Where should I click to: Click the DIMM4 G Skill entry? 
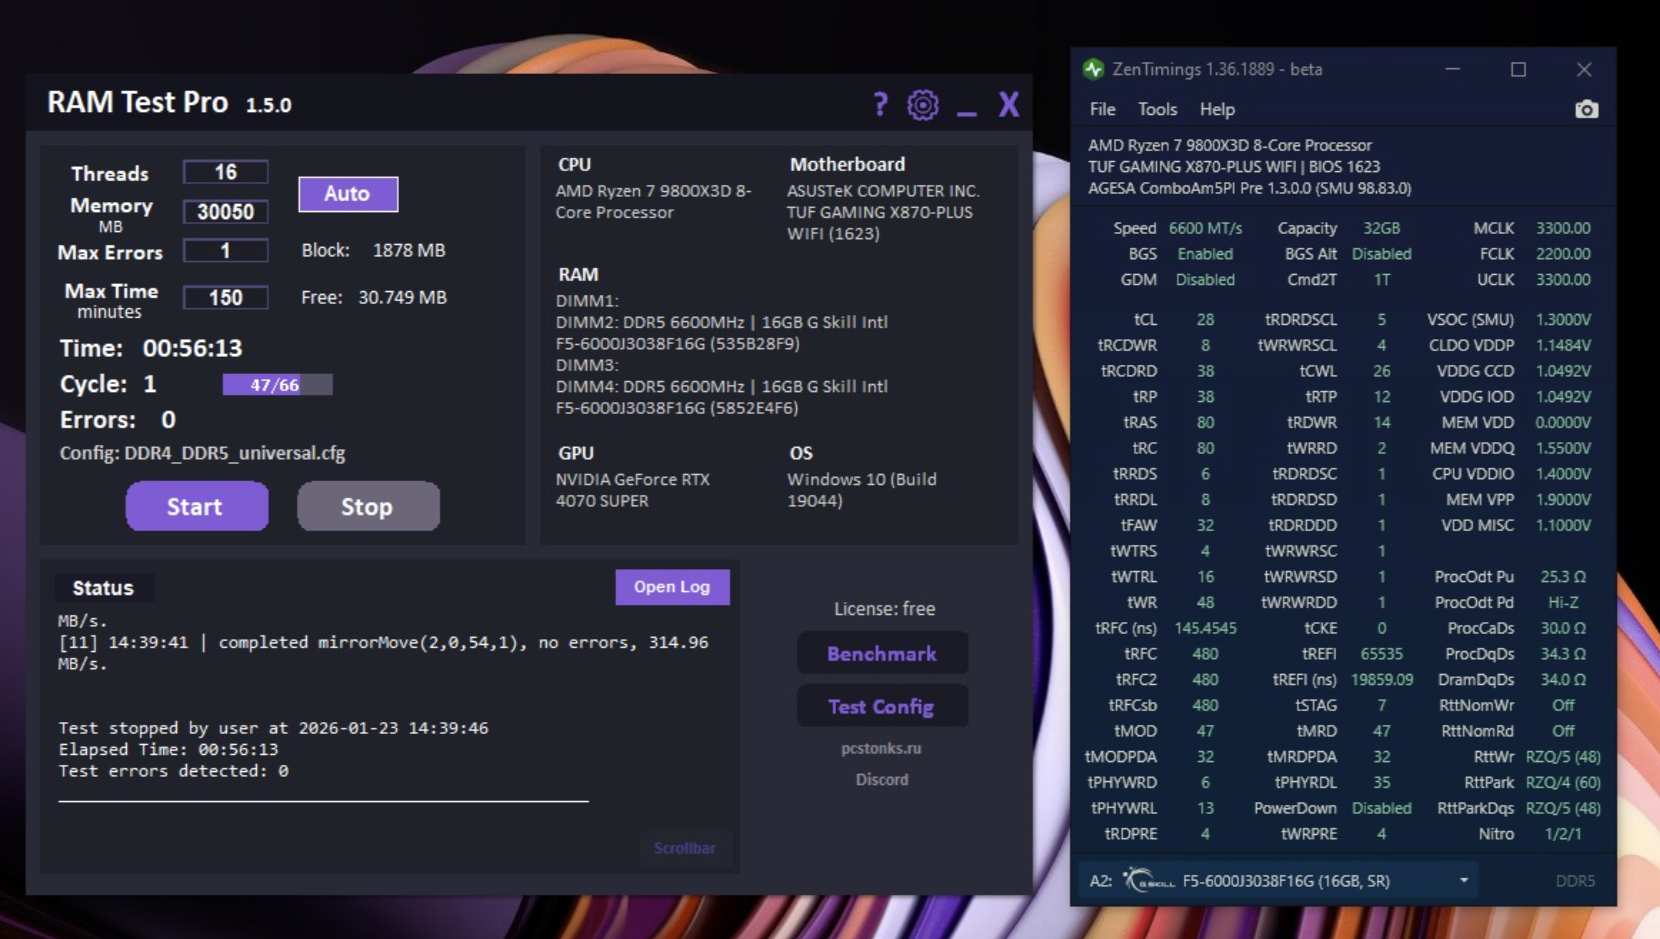(721, 397)
